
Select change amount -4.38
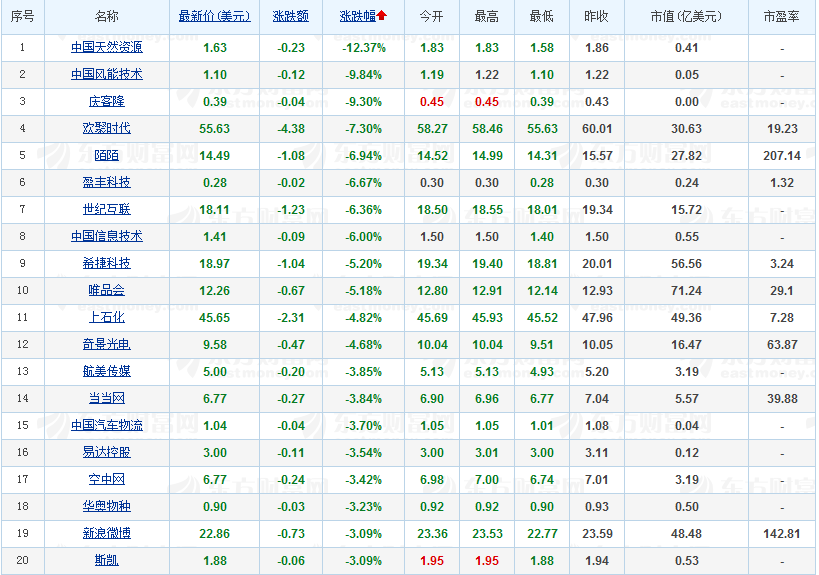(x=291, y=129)
